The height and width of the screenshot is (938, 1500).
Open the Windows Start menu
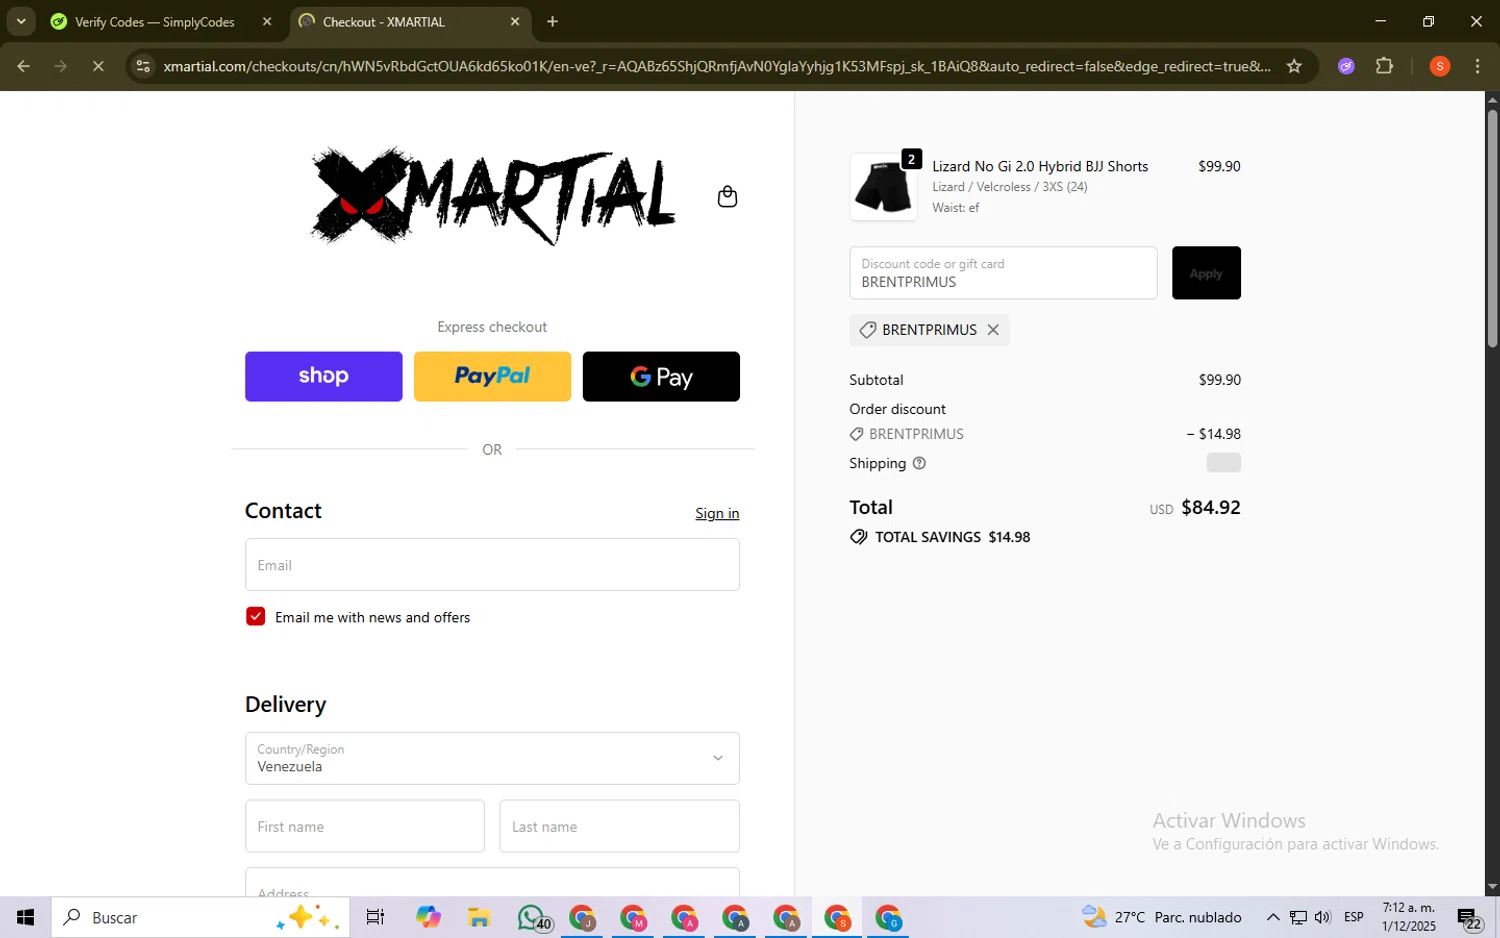coord(25,917)
